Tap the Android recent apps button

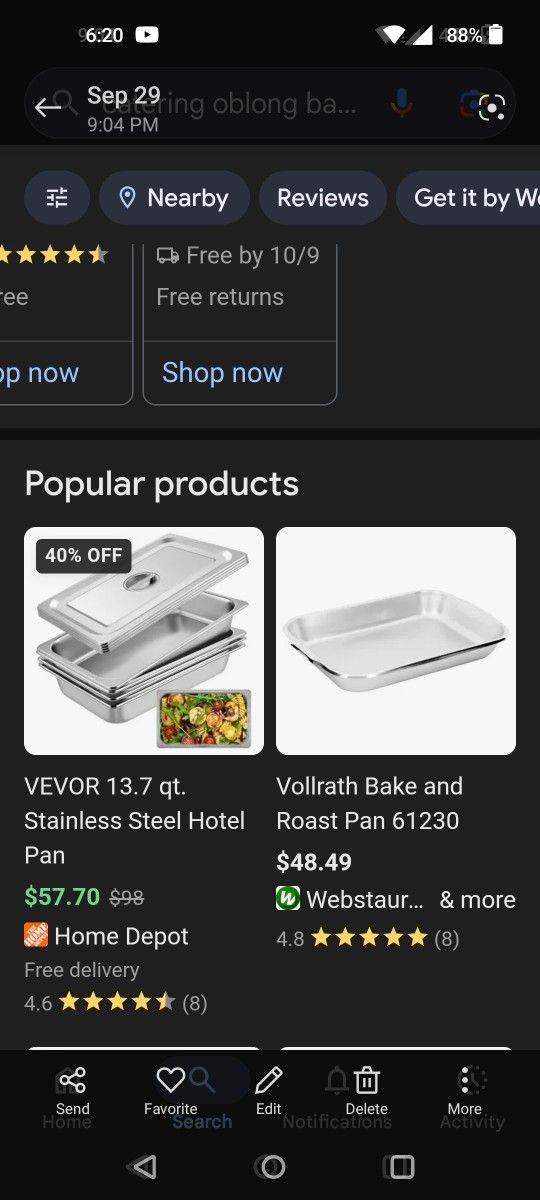tap(399, 1166)
